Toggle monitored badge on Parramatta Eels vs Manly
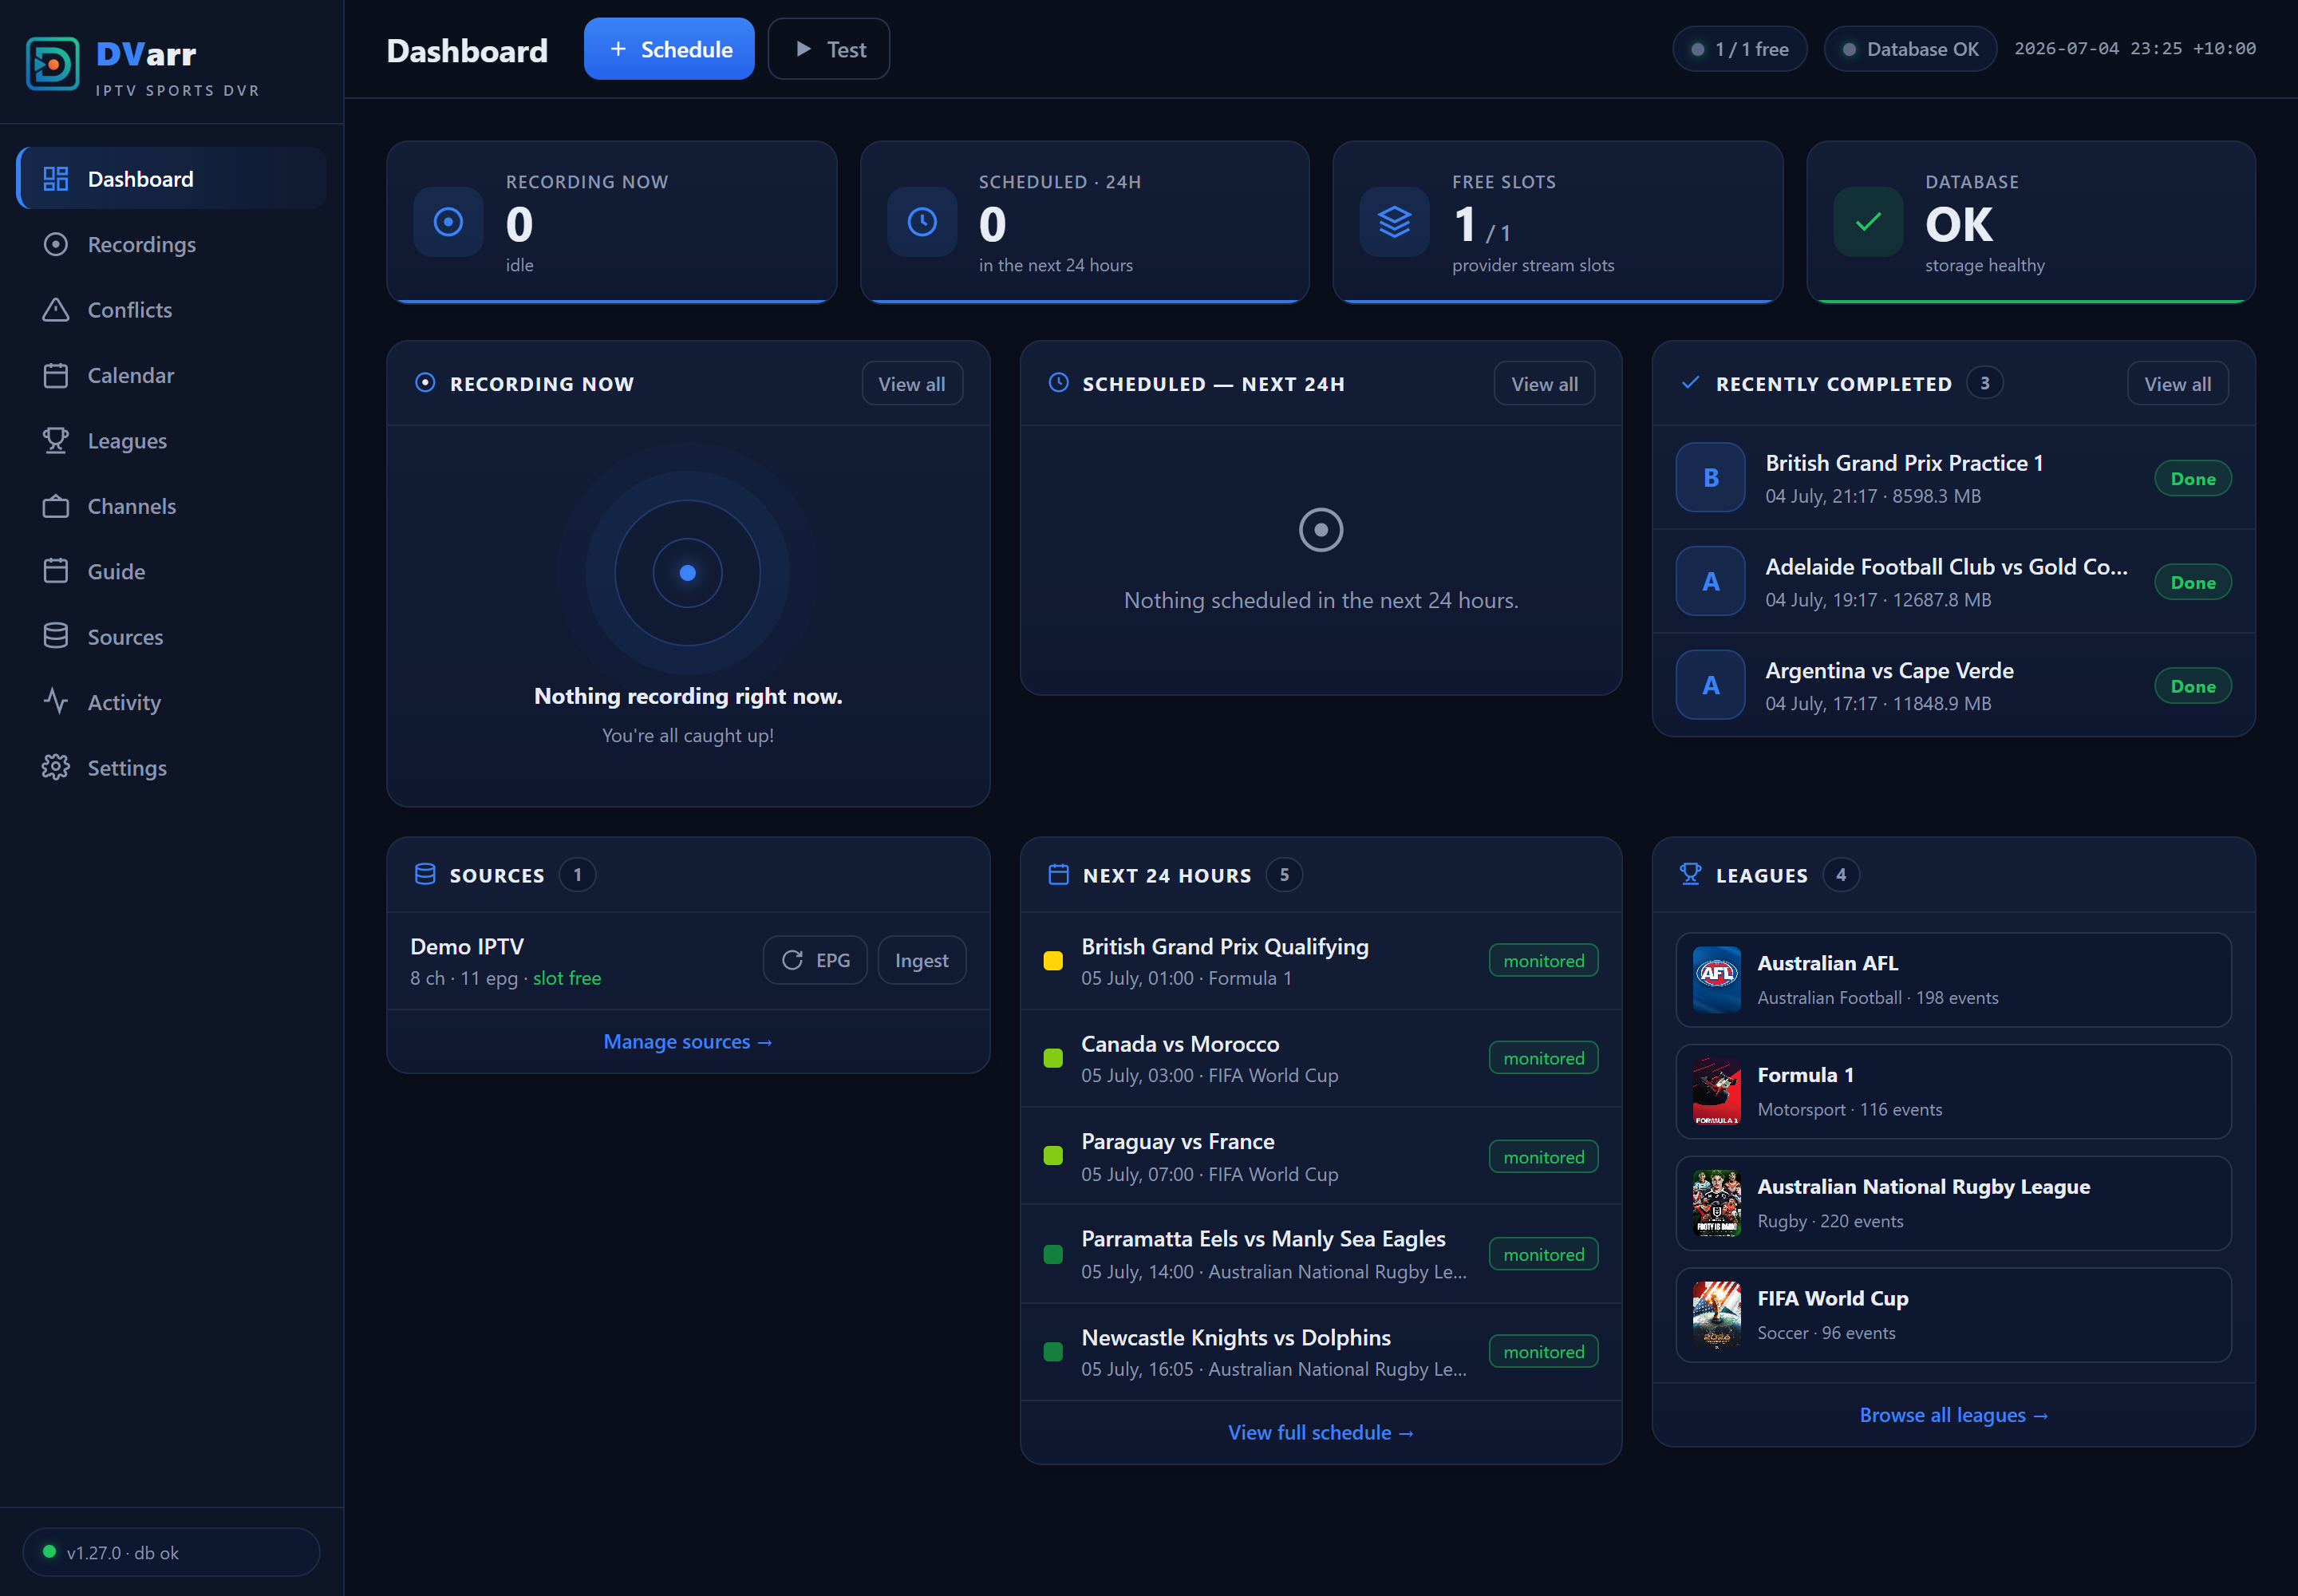Viewport: 2298px width, 1596px height. 1544,1255
